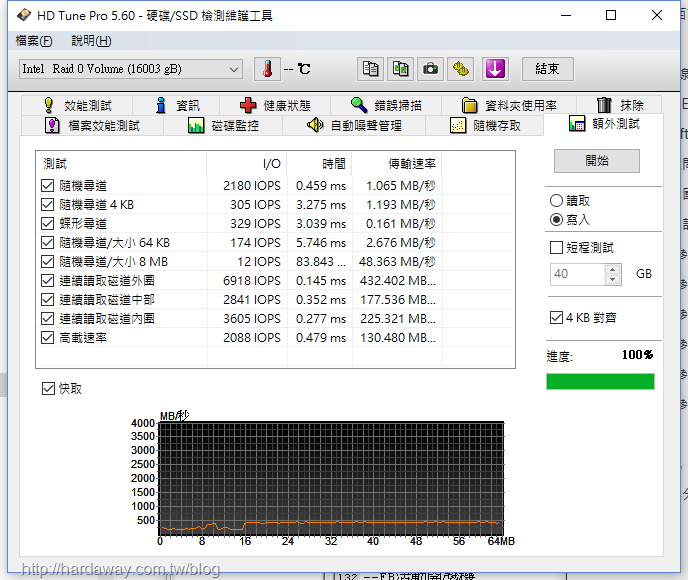Click the red cross icon on 健康狀態 tab

248,105
